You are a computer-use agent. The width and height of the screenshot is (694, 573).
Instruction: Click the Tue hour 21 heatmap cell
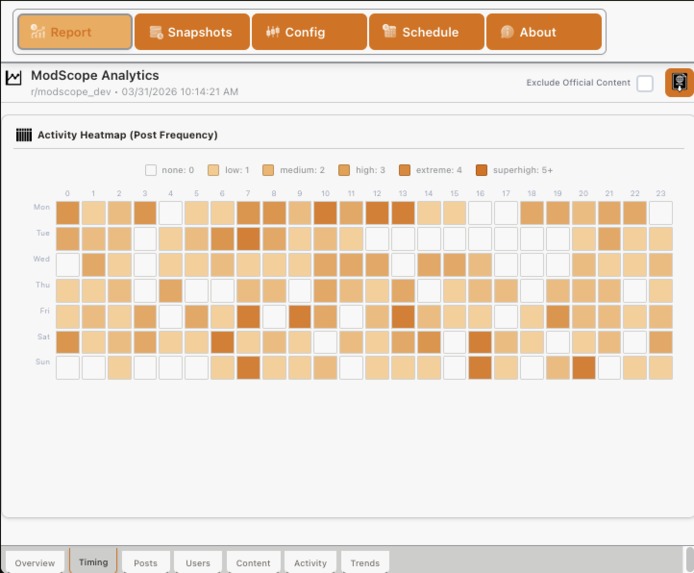tap(609, 239)
